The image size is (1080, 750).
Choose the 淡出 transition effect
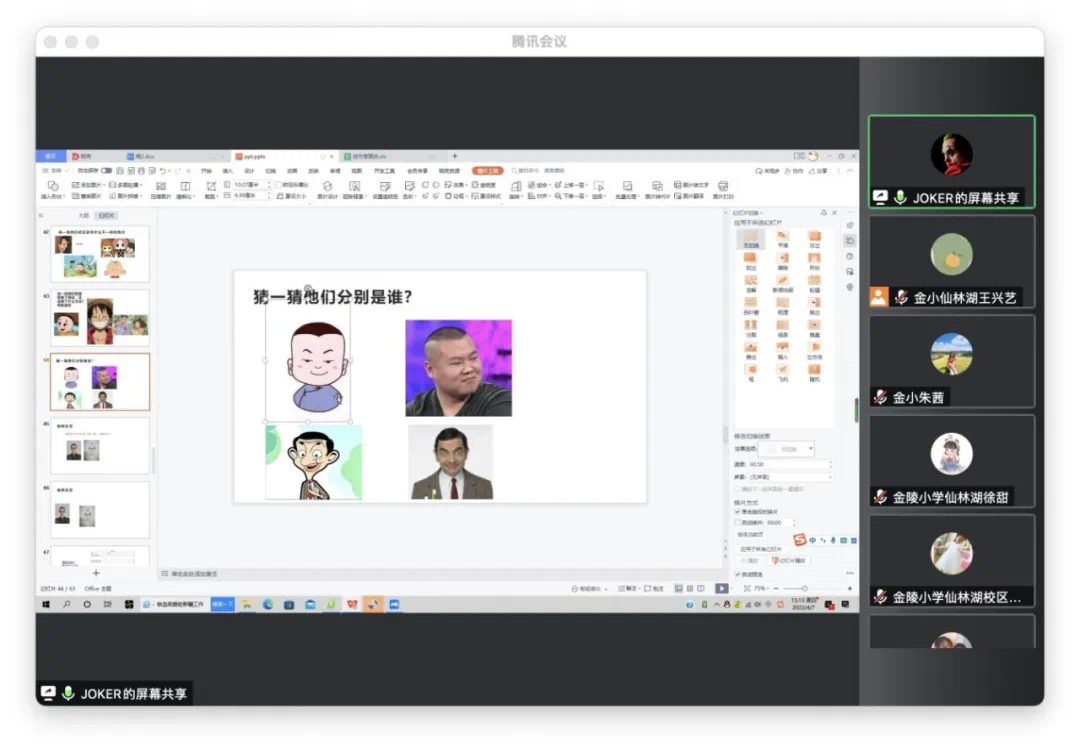815,238
